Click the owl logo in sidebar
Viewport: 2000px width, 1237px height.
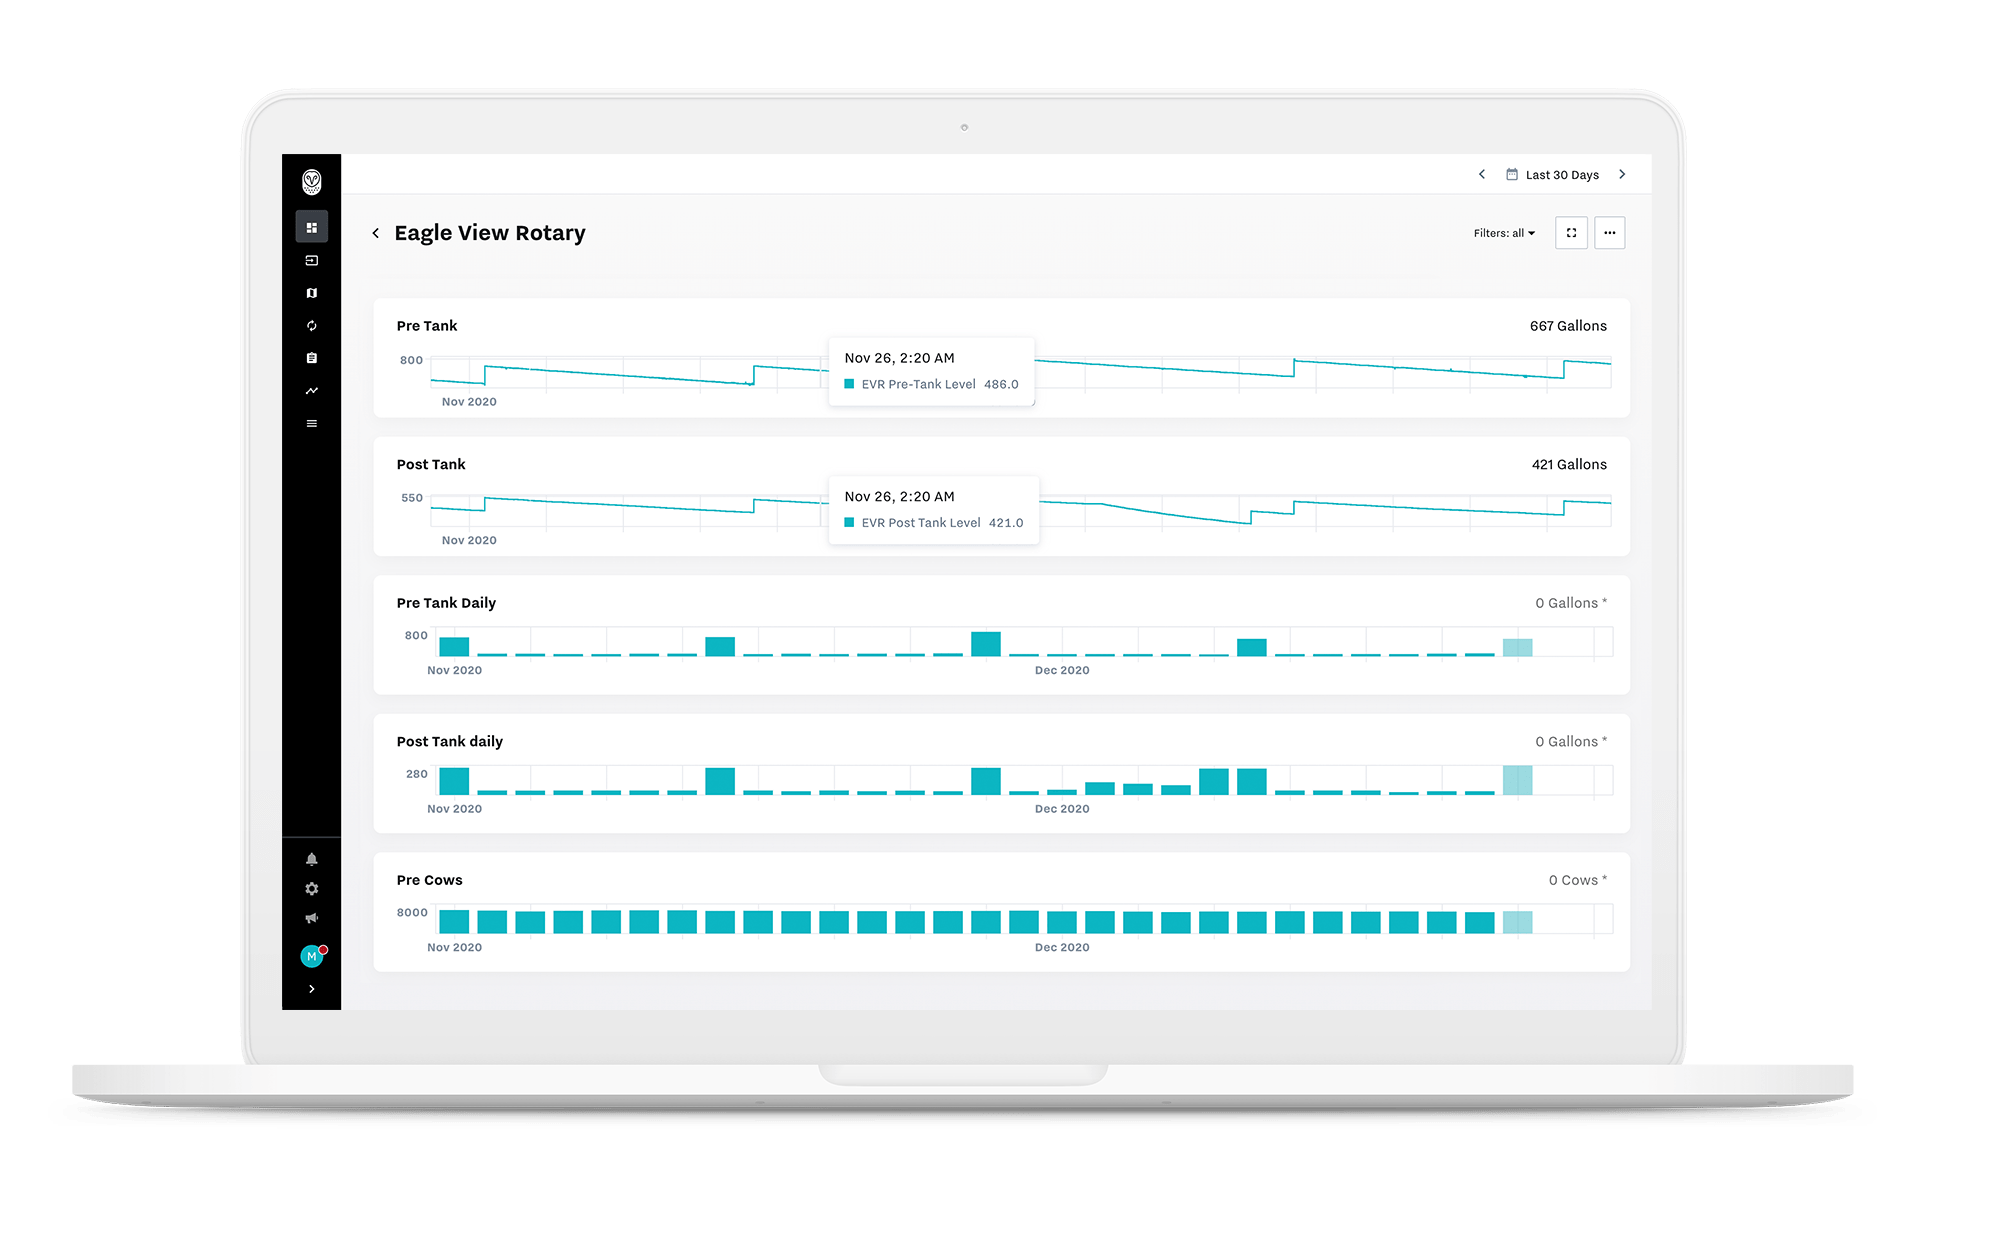tap(311, 181)
